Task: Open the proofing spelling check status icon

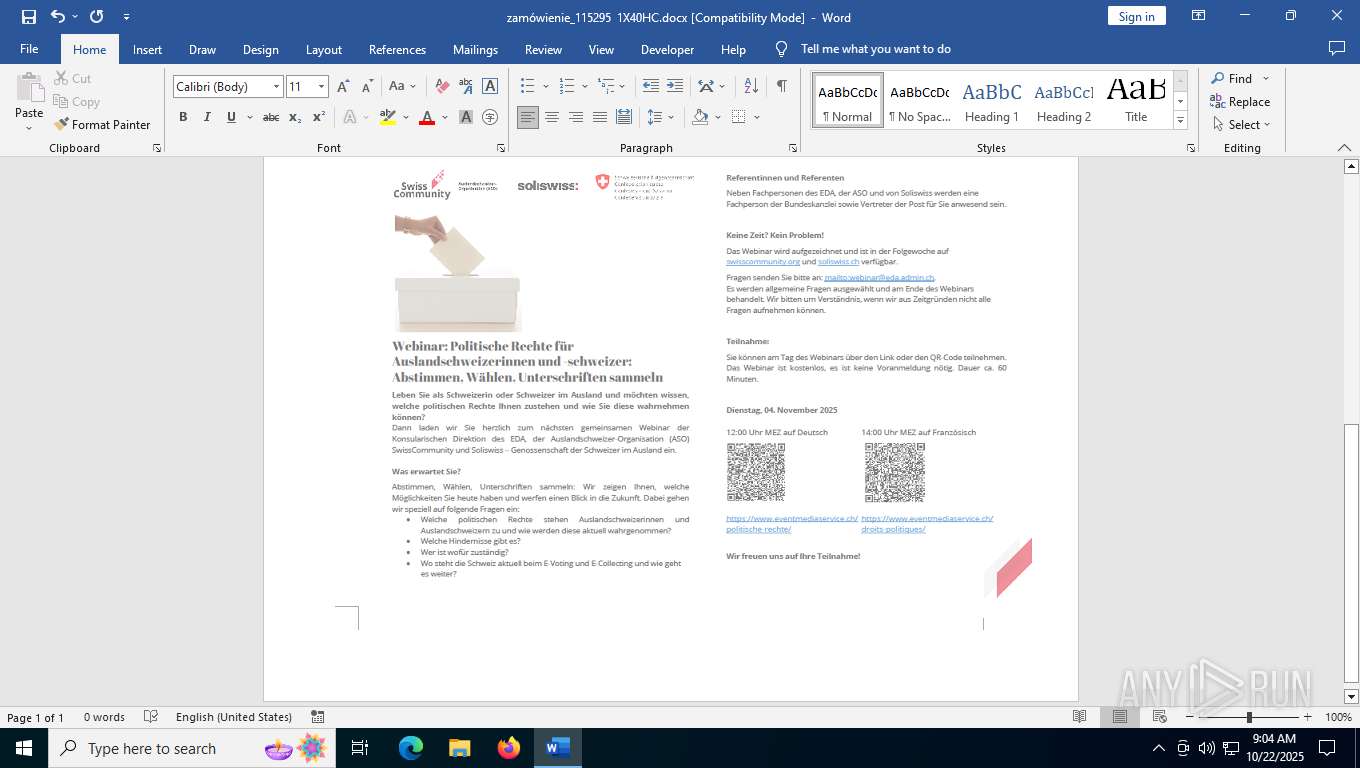Action: (151, 717)
